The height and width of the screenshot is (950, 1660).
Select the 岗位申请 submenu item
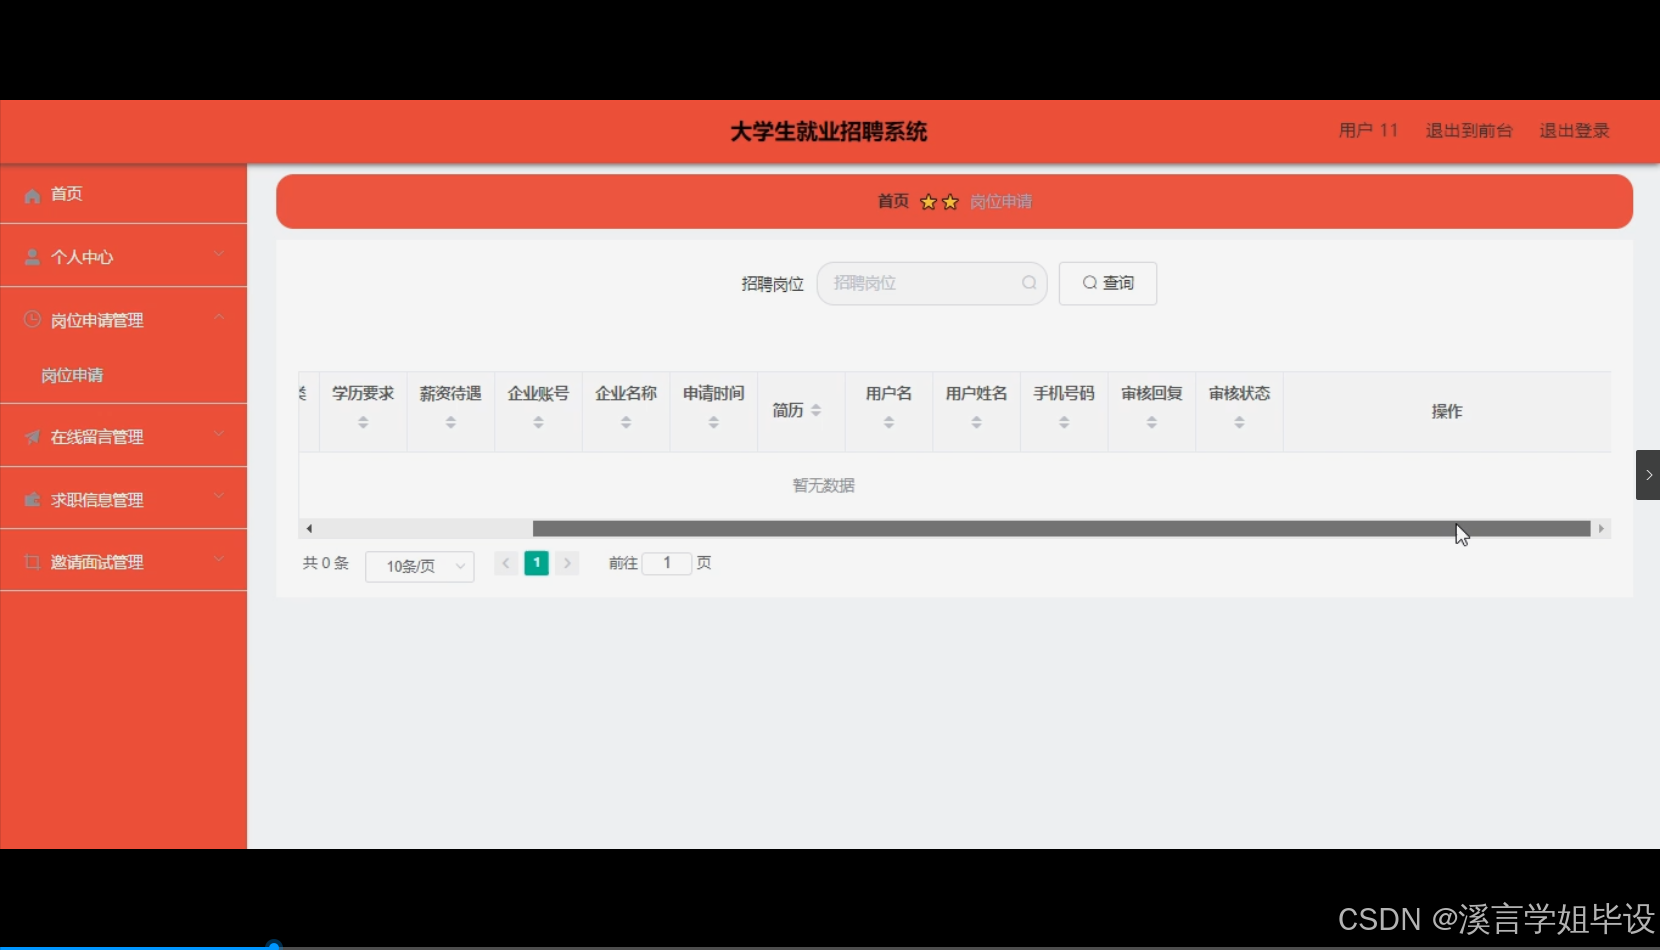[x=123, y=375]
